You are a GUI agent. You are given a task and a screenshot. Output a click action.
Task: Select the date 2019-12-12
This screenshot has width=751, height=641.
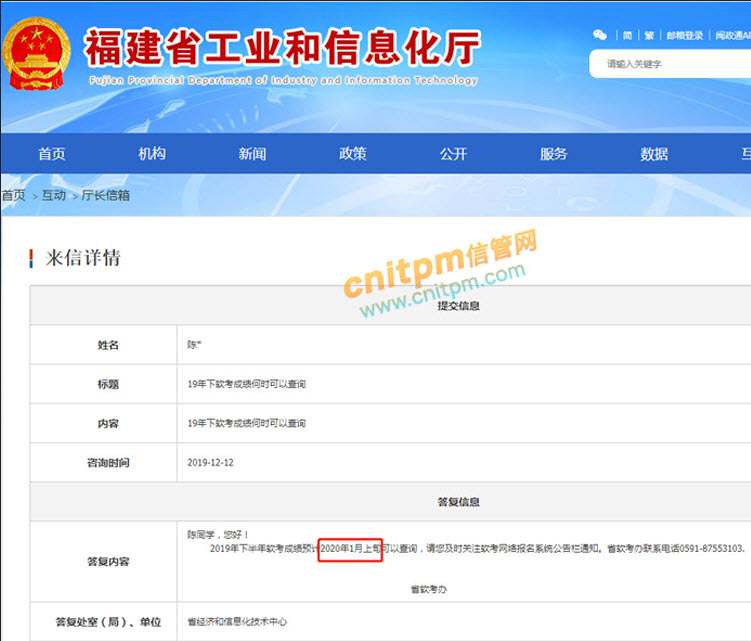[x=210, y=463]
